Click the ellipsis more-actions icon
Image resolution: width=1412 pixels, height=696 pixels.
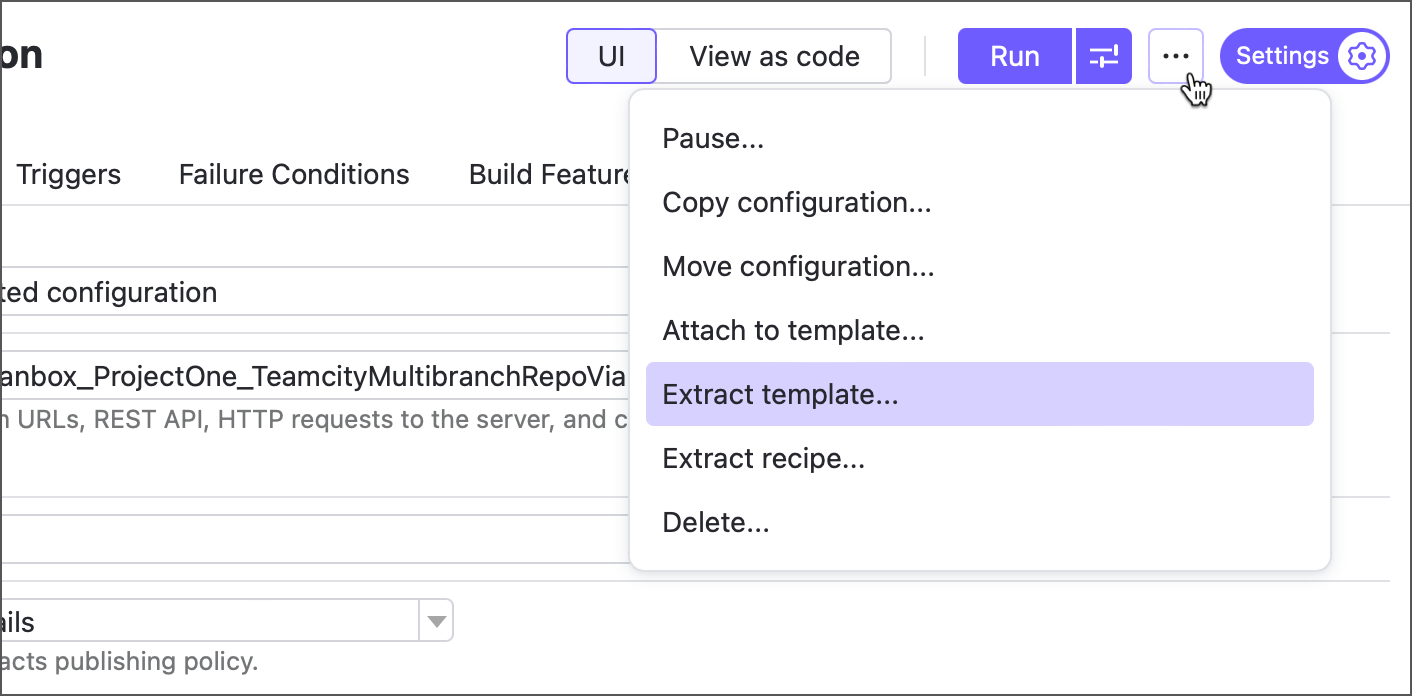[1175, 56]
